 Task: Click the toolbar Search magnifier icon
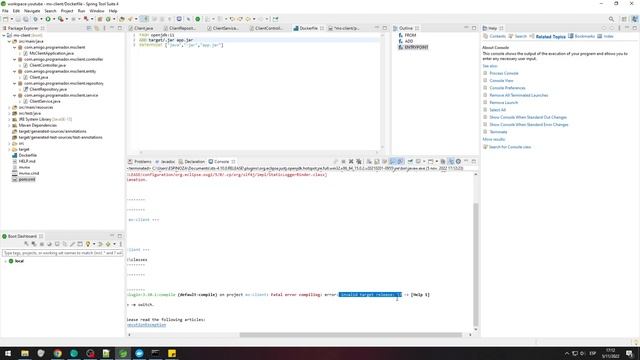point(611,19)
